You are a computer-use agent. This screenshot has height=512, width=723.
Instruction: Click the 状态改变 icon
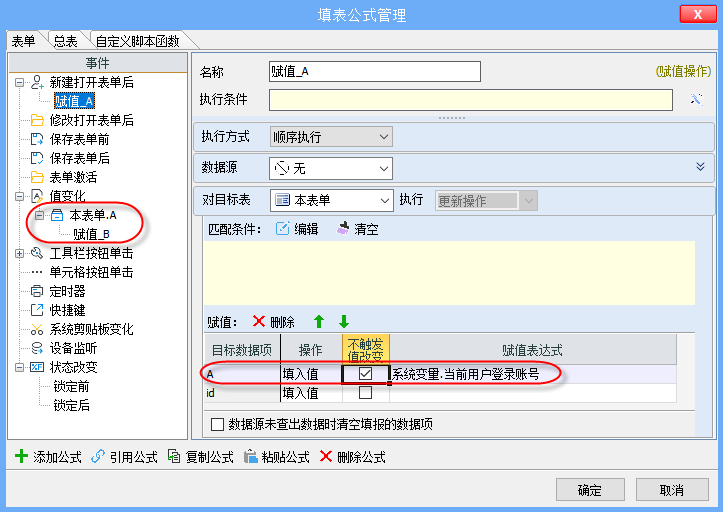[37, 367]
